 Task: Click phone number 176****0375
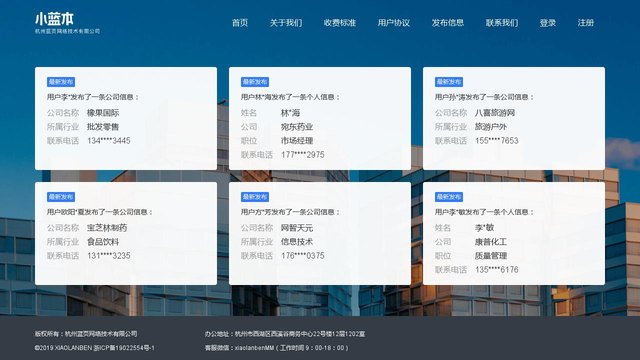point(302,256)
